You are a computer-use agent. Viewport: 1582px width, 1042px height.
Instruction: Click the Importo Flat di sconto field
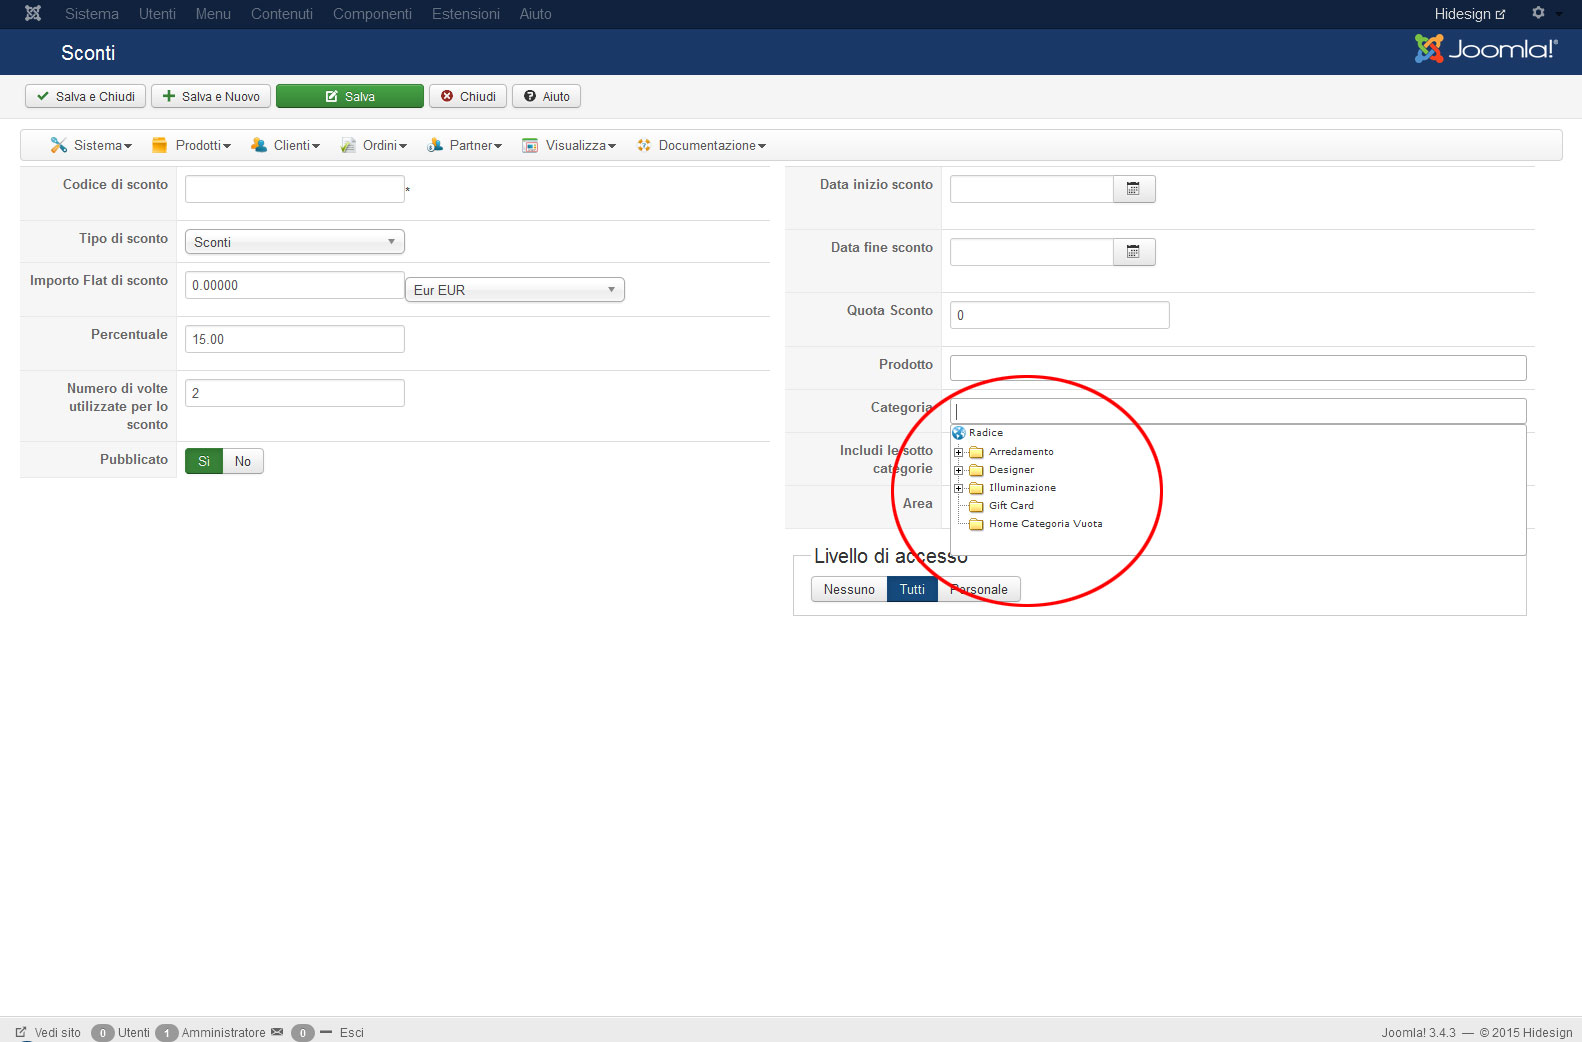[295, 285]
